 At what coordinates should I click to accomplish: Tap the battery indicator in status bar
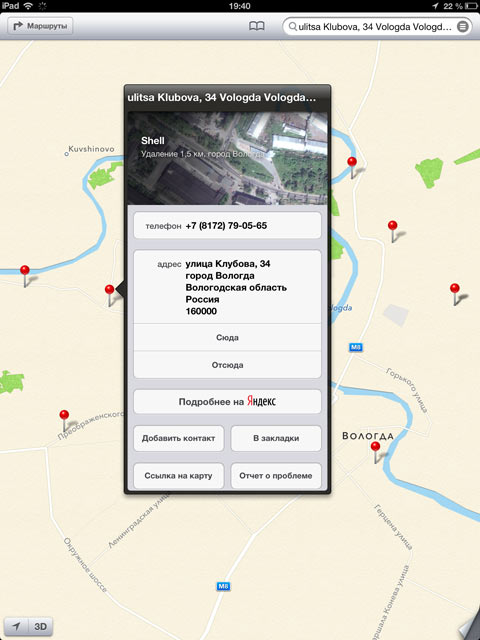click(471, 6)
